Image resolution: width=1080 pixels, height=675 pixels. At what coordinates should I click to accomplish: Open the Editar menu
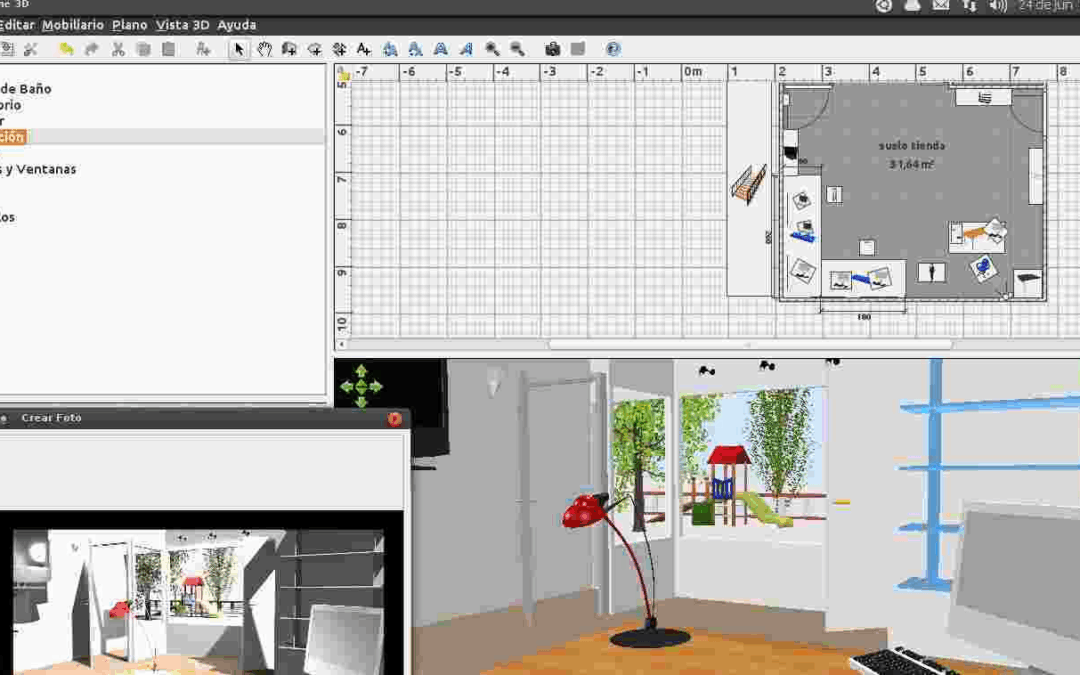[x=17, y=25]
